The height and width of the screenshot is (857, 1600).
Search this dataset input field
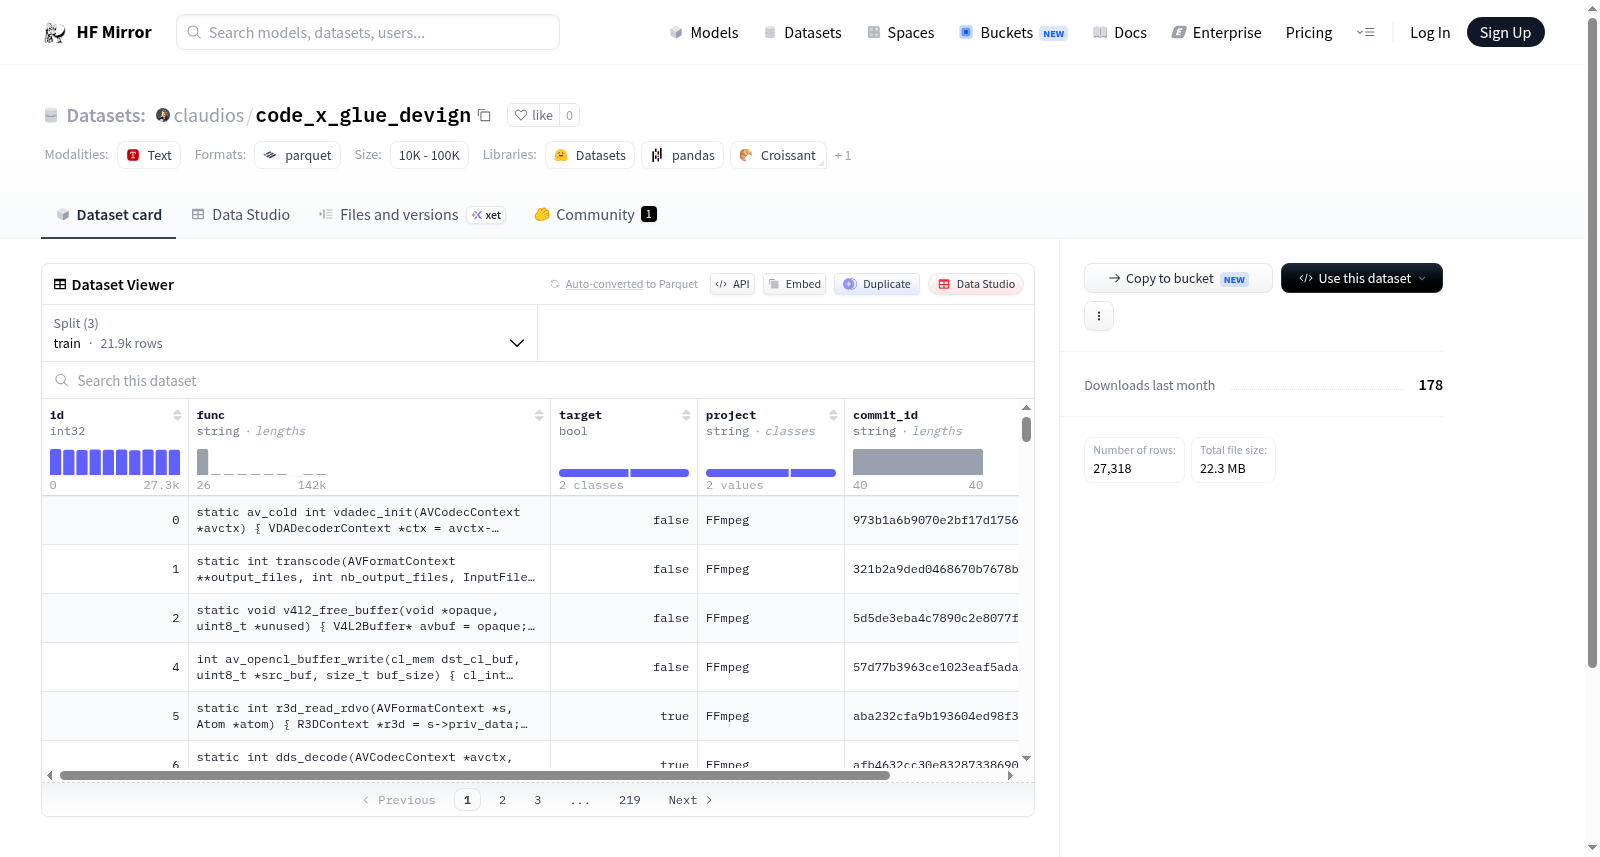pos(538,380)
